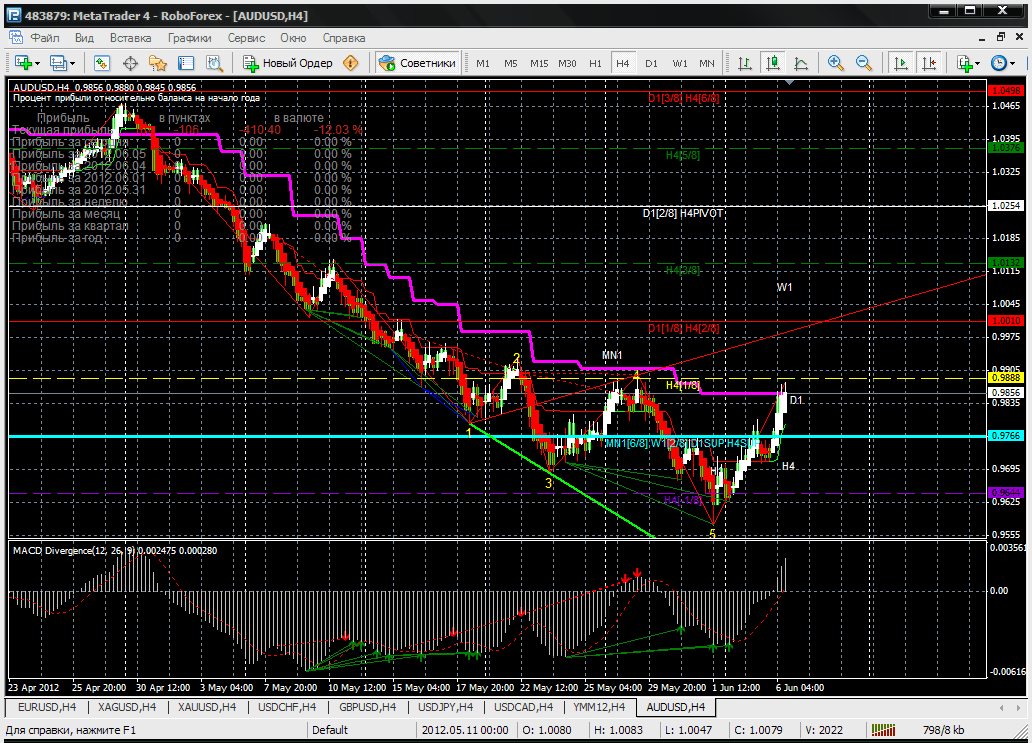Open a new chart window
The image size is (1032, 743).
click(x=23, y=63)
